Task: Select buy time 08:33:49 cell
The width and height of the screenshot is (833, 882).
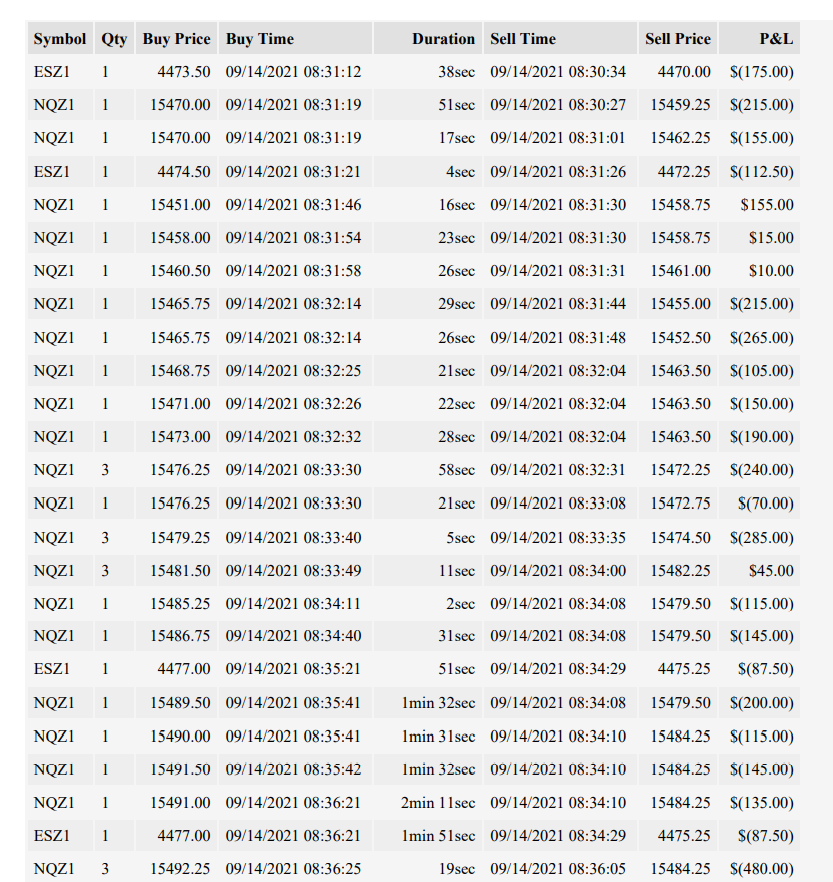Action: tap(295, 570)
